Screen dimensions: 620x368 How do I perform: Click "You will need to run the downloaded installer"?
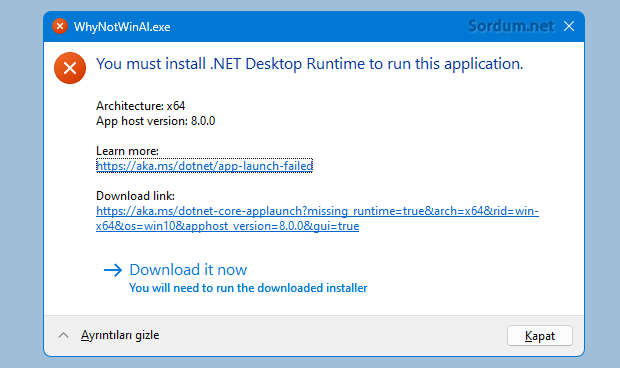(248, 288)
